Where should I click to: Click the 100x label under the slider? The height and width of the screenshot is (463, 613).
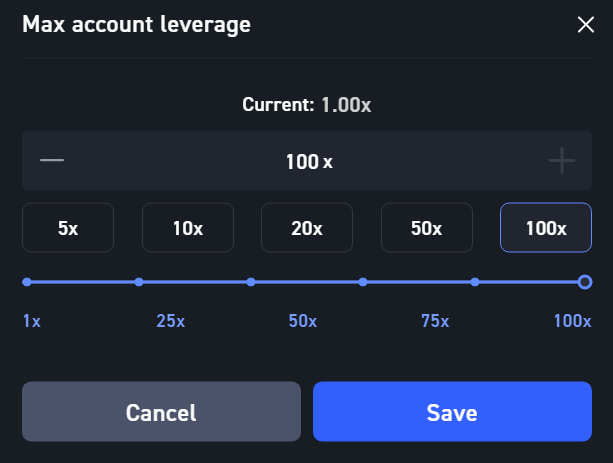point(572,321)
